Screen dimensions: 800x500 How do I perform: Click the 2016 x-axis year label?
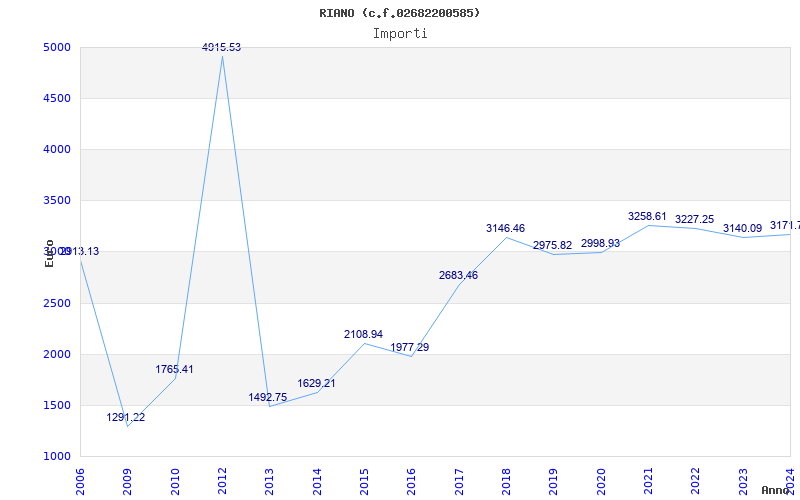(412, 482)
